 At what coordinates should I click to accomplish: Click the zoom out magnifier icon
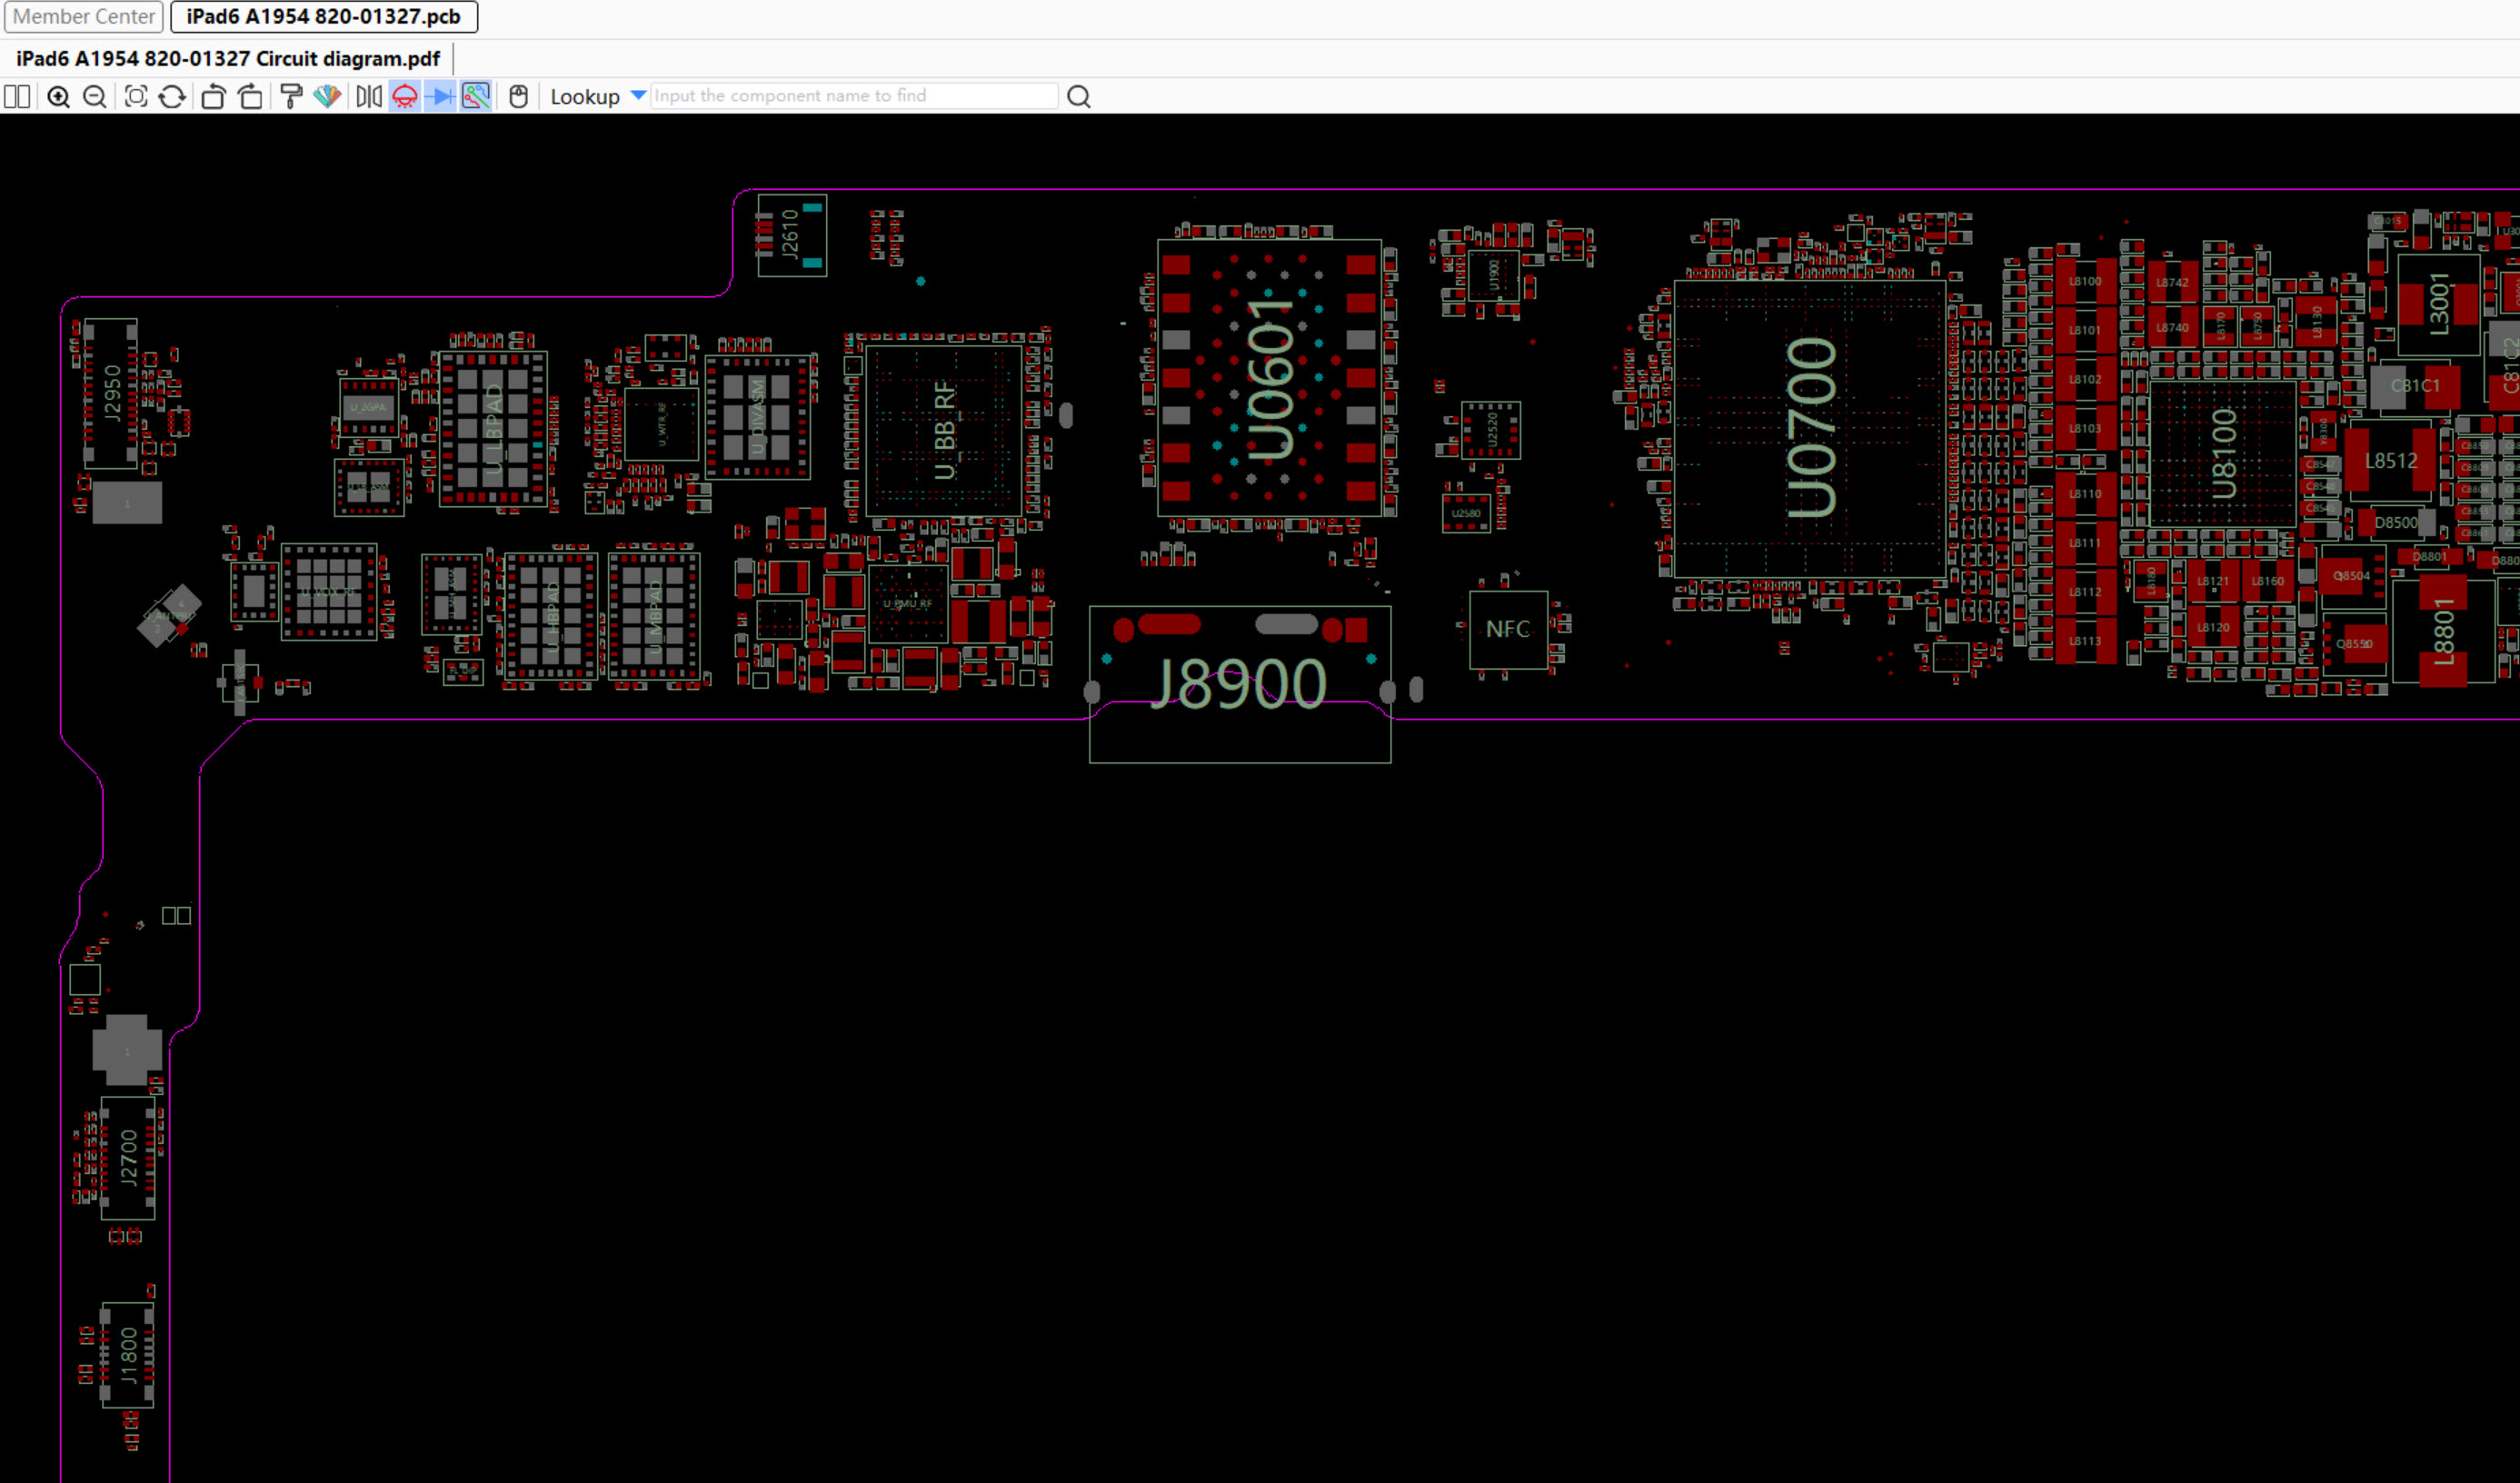tap(95, 97)
